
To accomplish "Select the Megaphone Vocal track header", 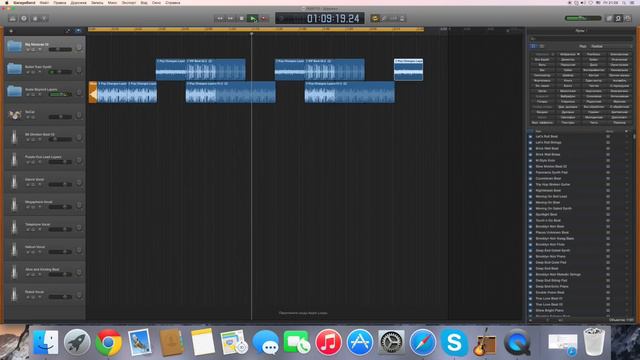I will click(45, 204).
